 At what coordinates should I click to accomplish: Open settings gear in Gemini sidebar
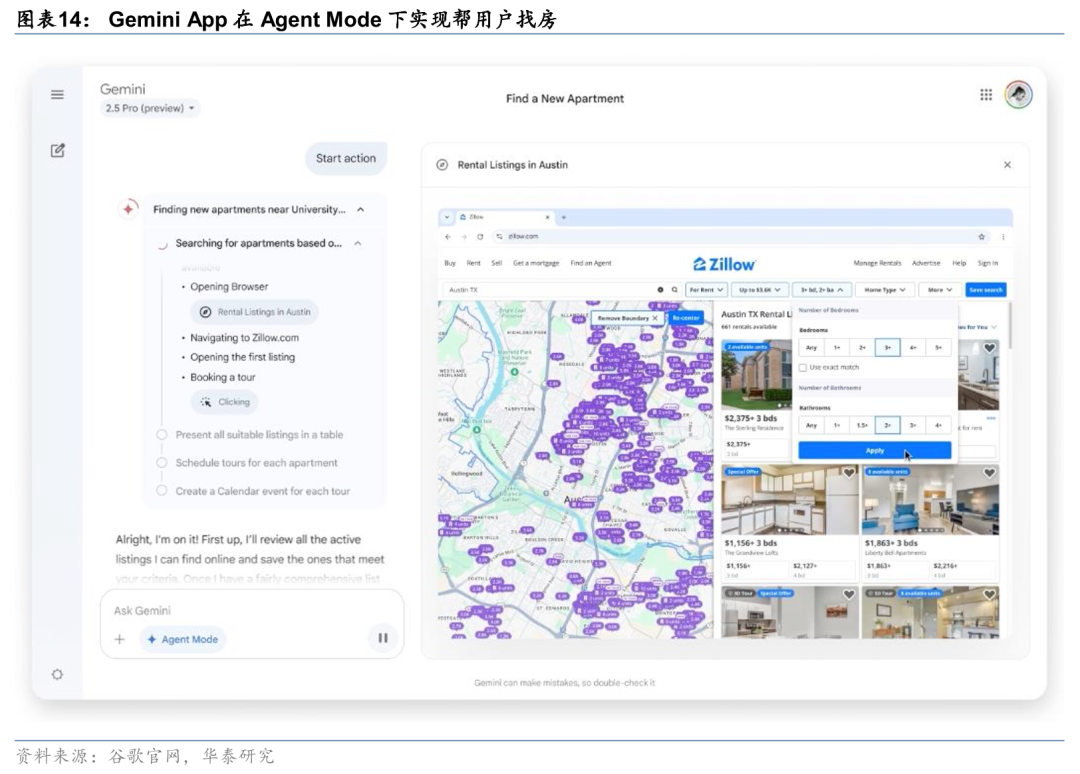coord(57,674)
